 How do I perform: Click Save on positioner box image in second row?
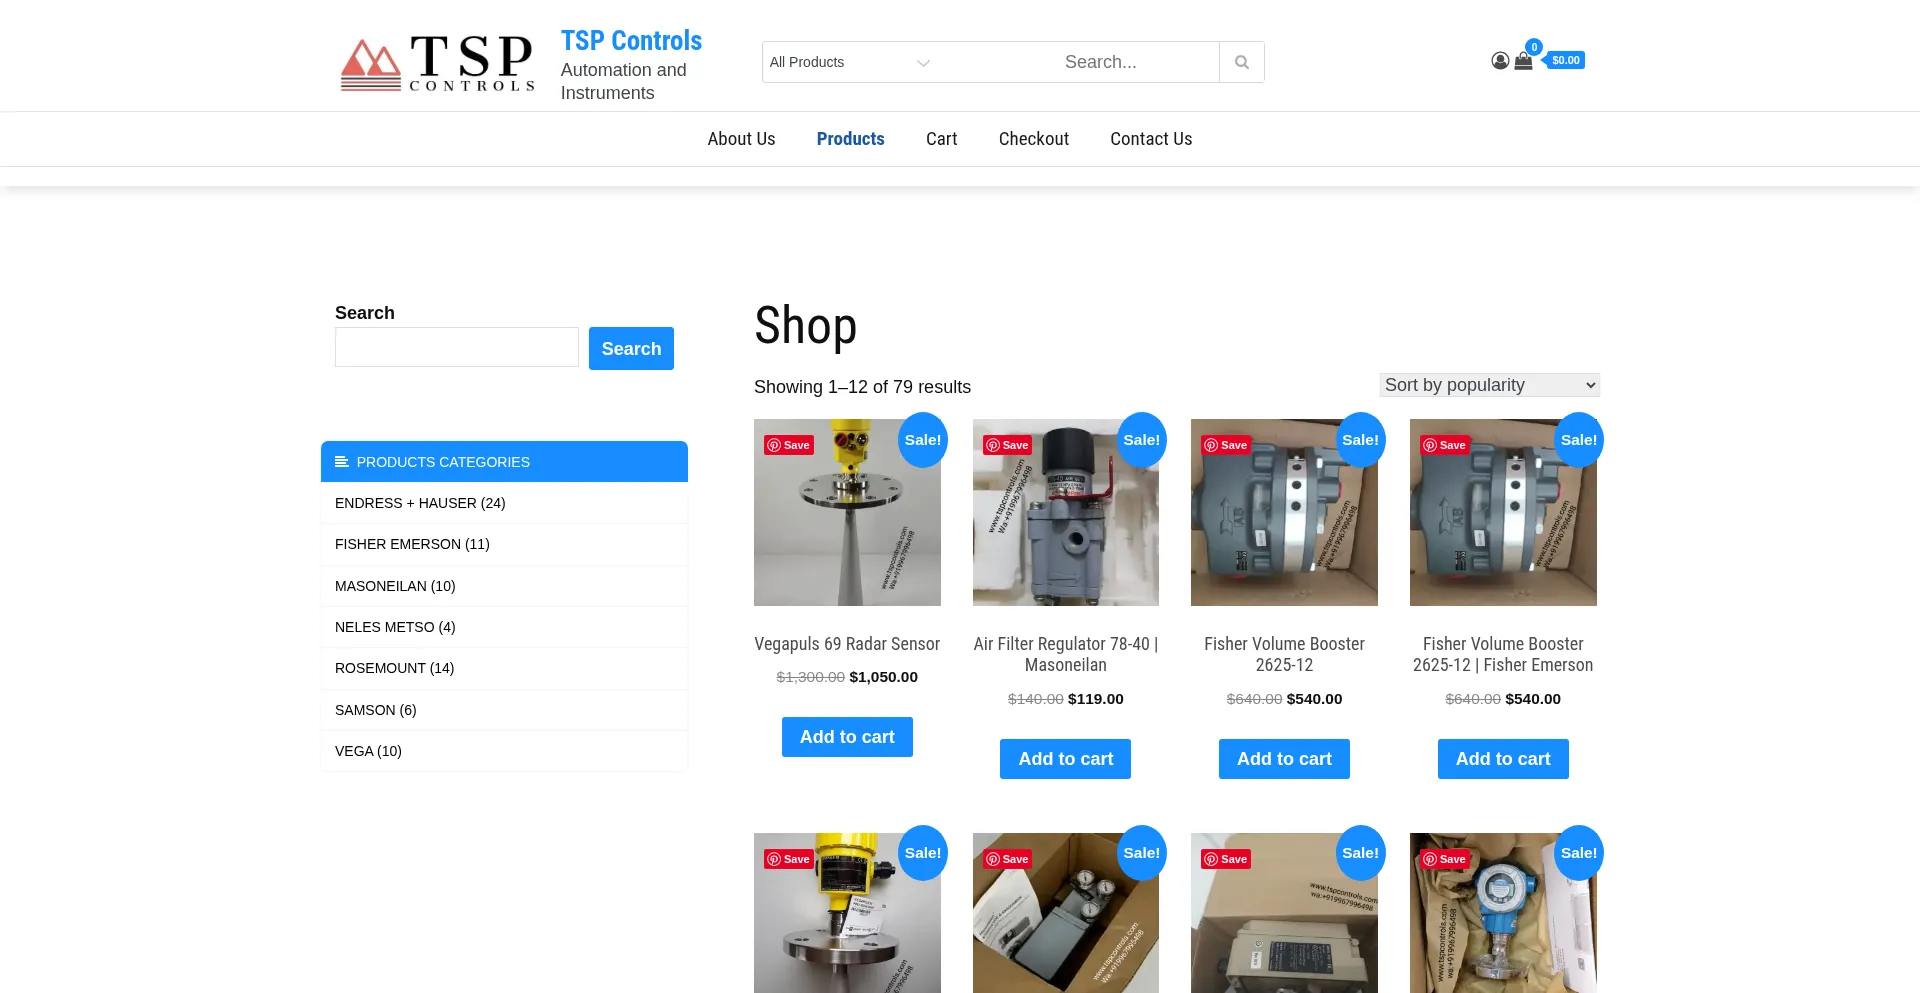coord(1007,859)
